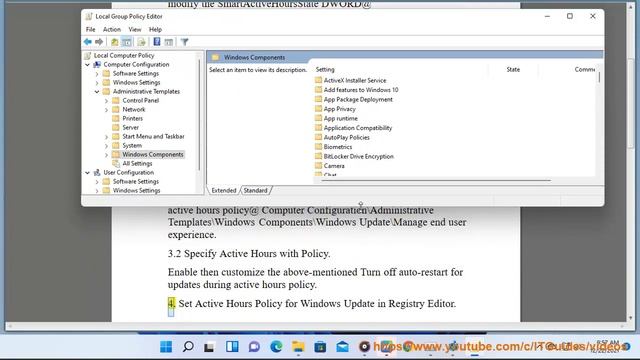Expand the Control Panel tree node

tap(106, 100)
